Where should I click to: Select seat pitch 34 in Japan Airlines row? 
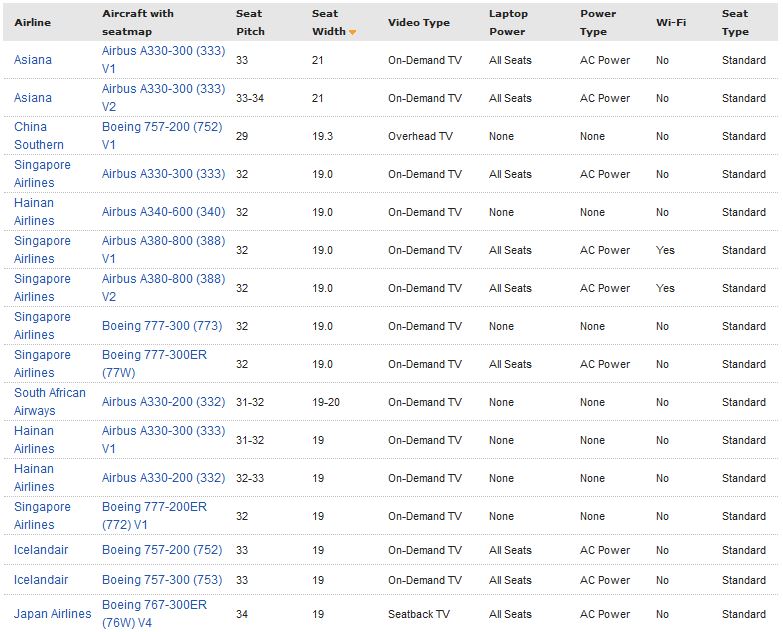[x=242, y=614]
